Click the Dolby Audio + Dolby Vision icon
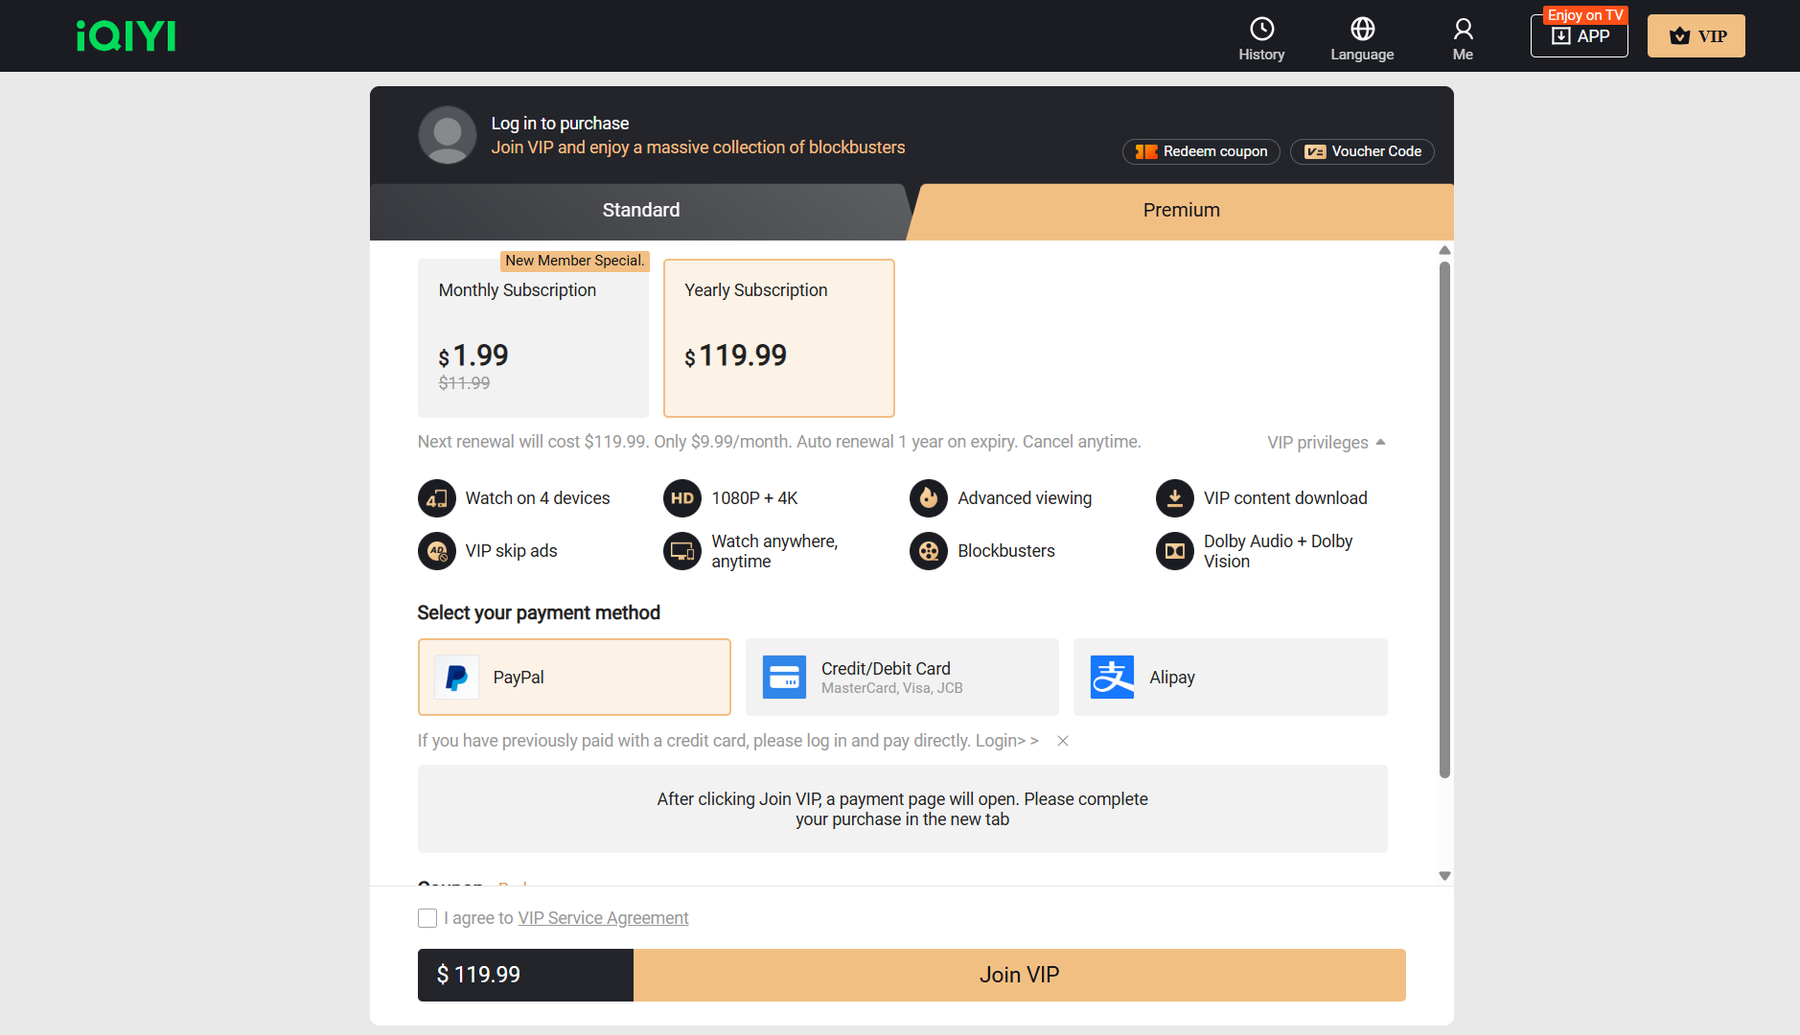The width and height of the screenshot is (1800, 1035). pos(1175,551)
